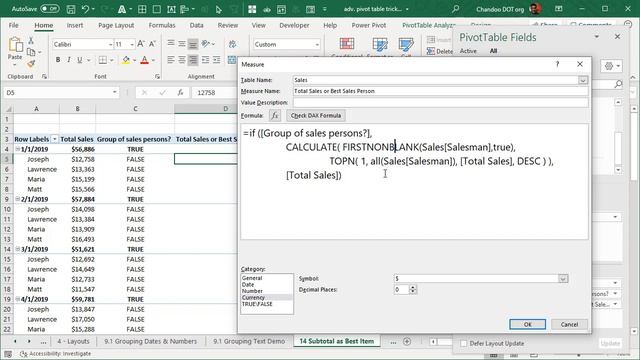
Task: Collapse the 3/1/2019 row group
Action: pos(18,249)
